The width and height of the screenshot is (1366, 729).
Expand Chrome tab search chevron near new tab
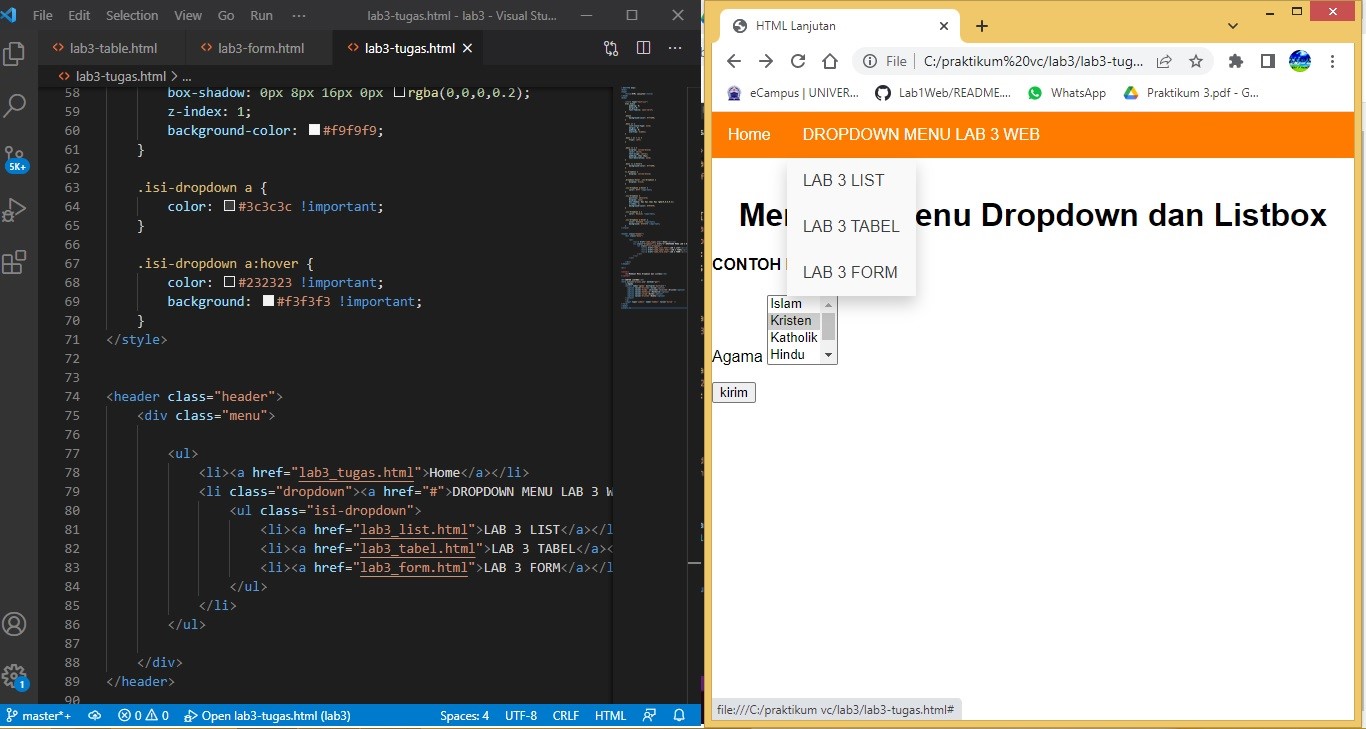(x=1233, y=25)
